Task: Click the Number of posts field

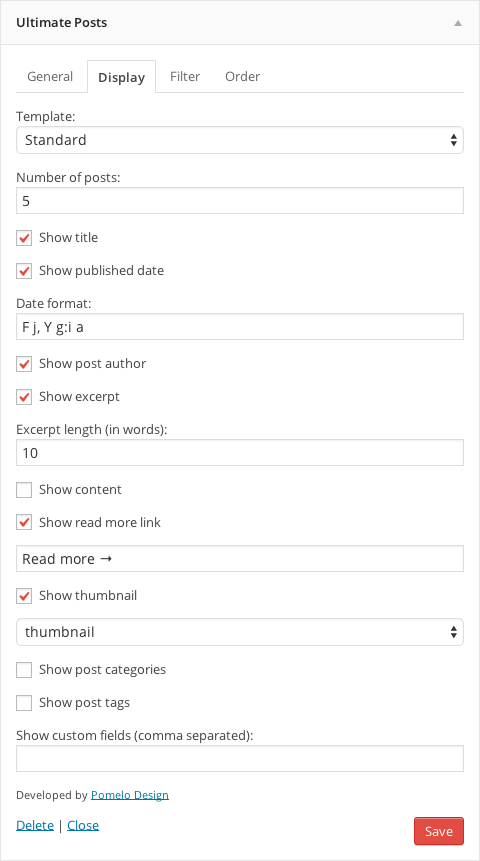Action: 240,201
